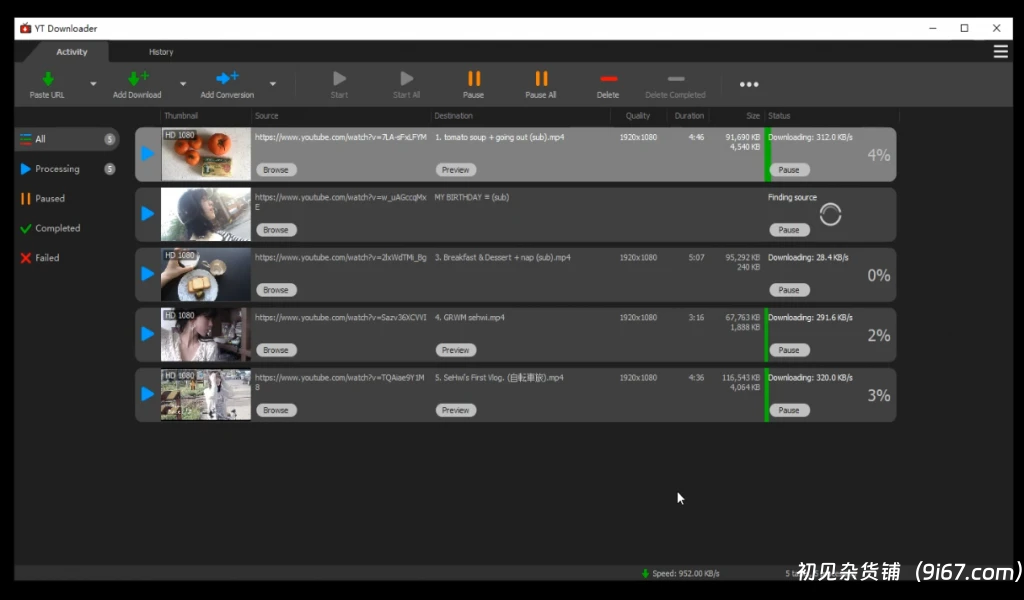1024x600 pixels.
Task: Click the Add Download icon
Action: point(137,78)
